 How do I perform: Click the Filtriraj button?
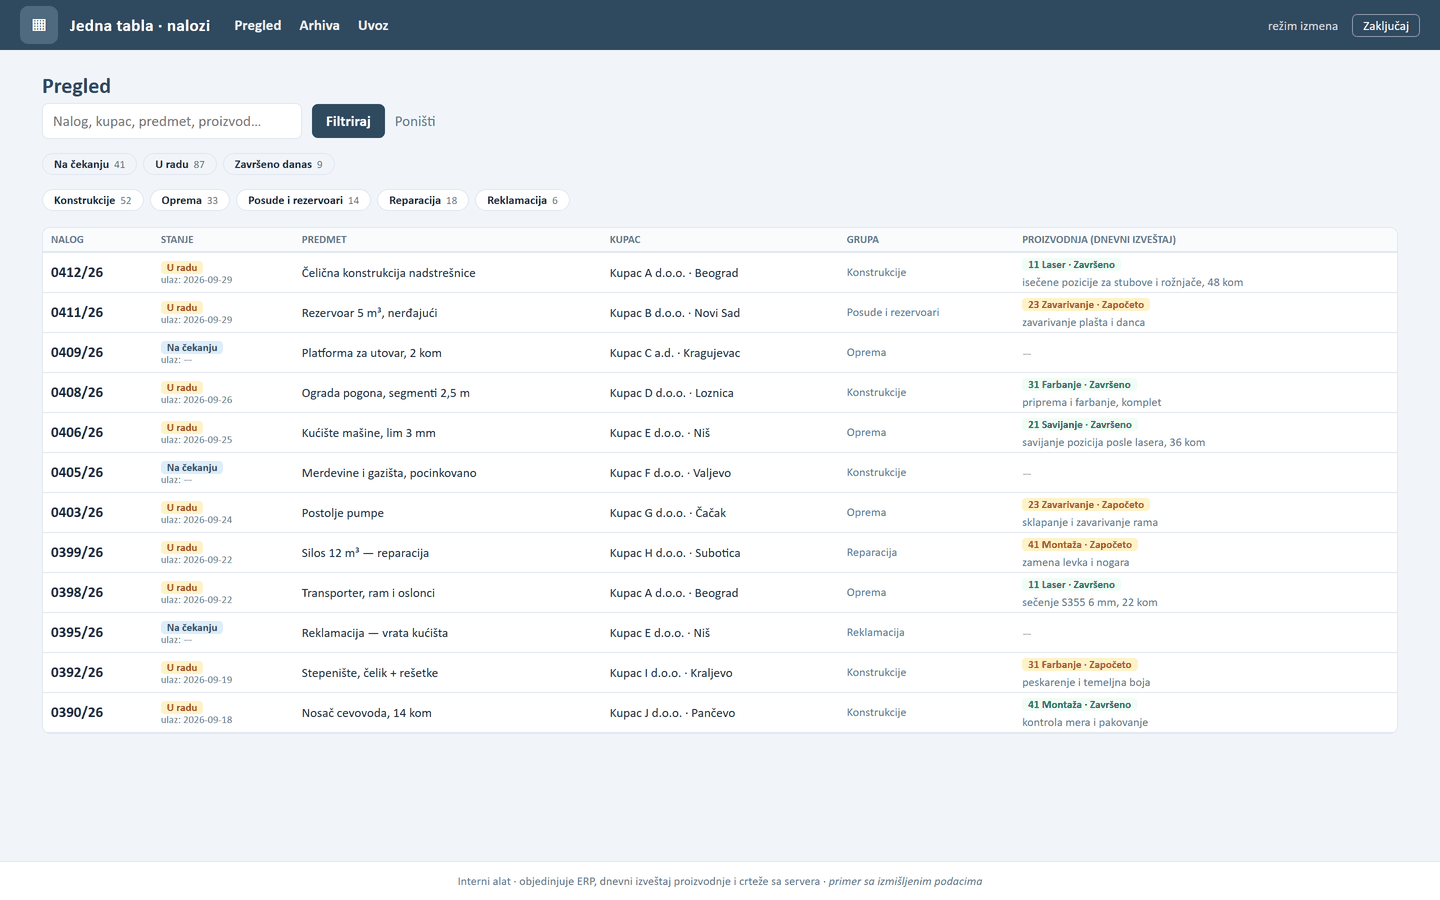pyautogui.click(x=348, y=121)
